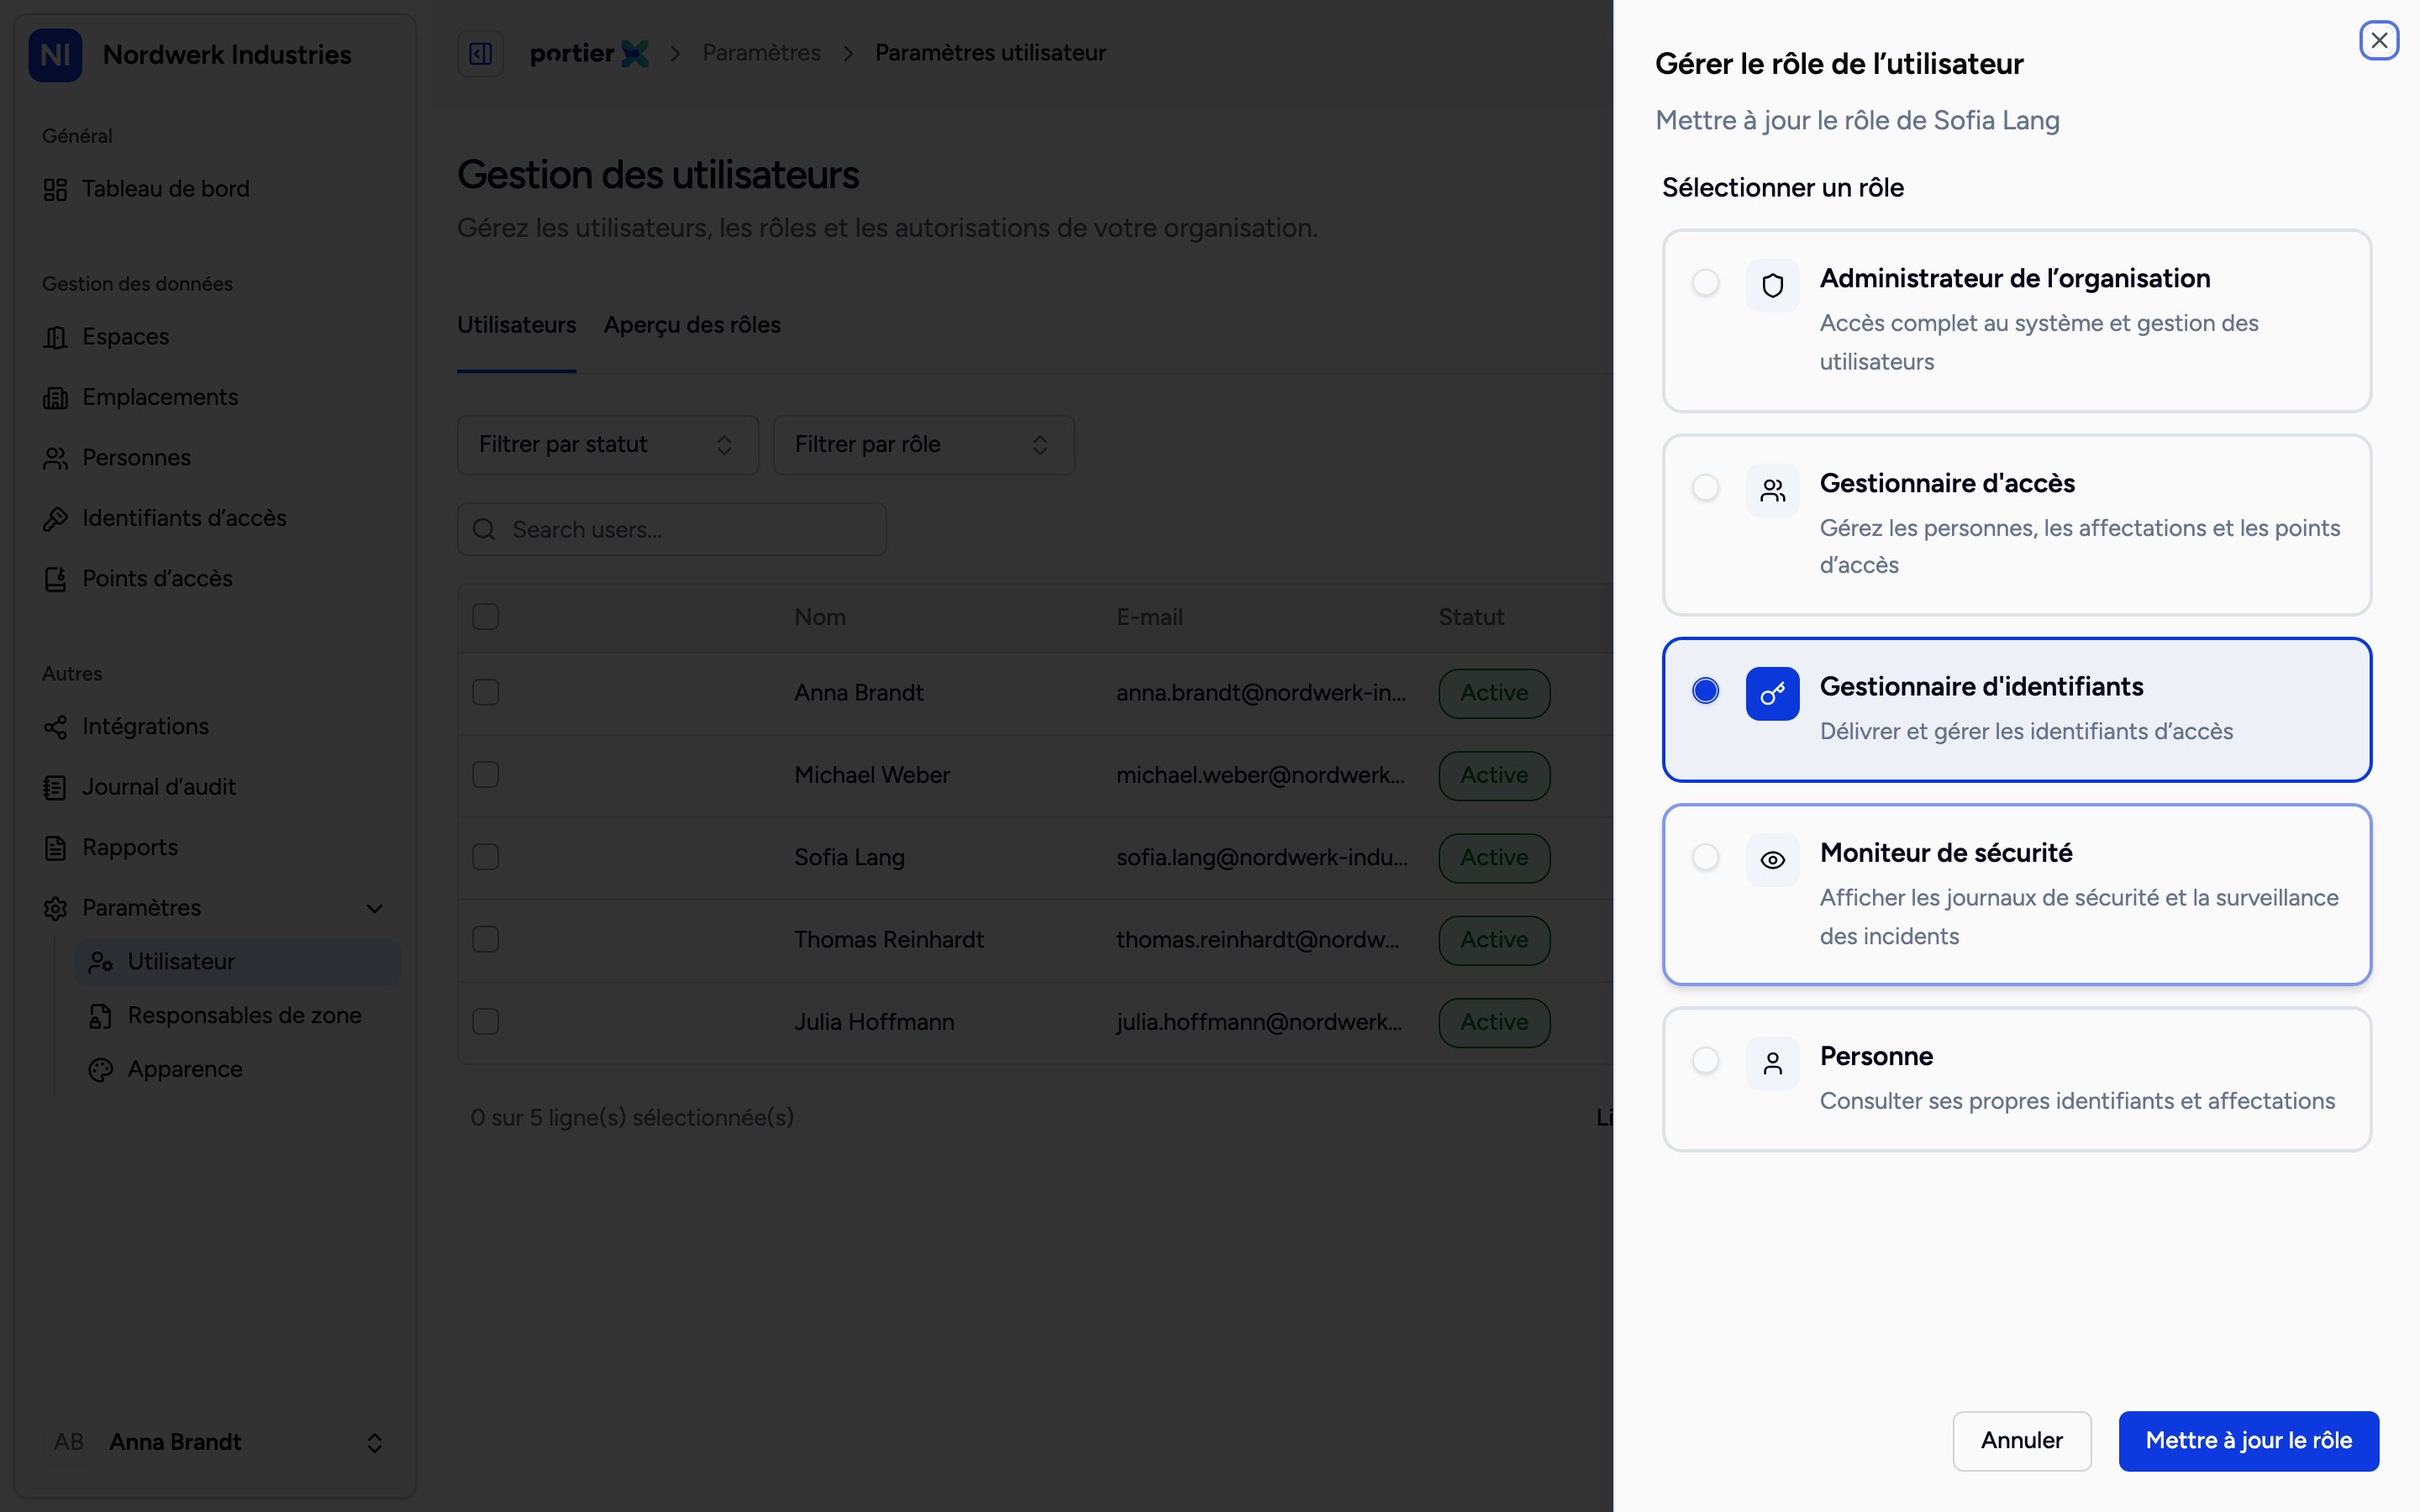The height and width of the screenshot is (1512, 2420).
Task: Click the sofia.lang@nordwerk email cell
Action: pos(1262,858)
